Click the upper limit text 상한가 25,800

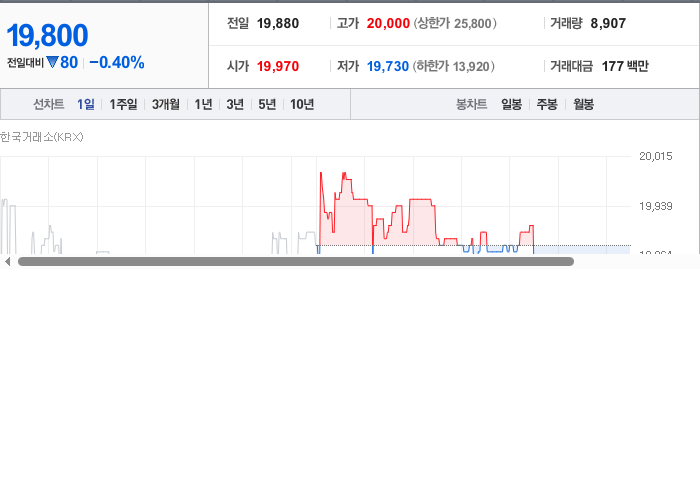coord(455,23)
